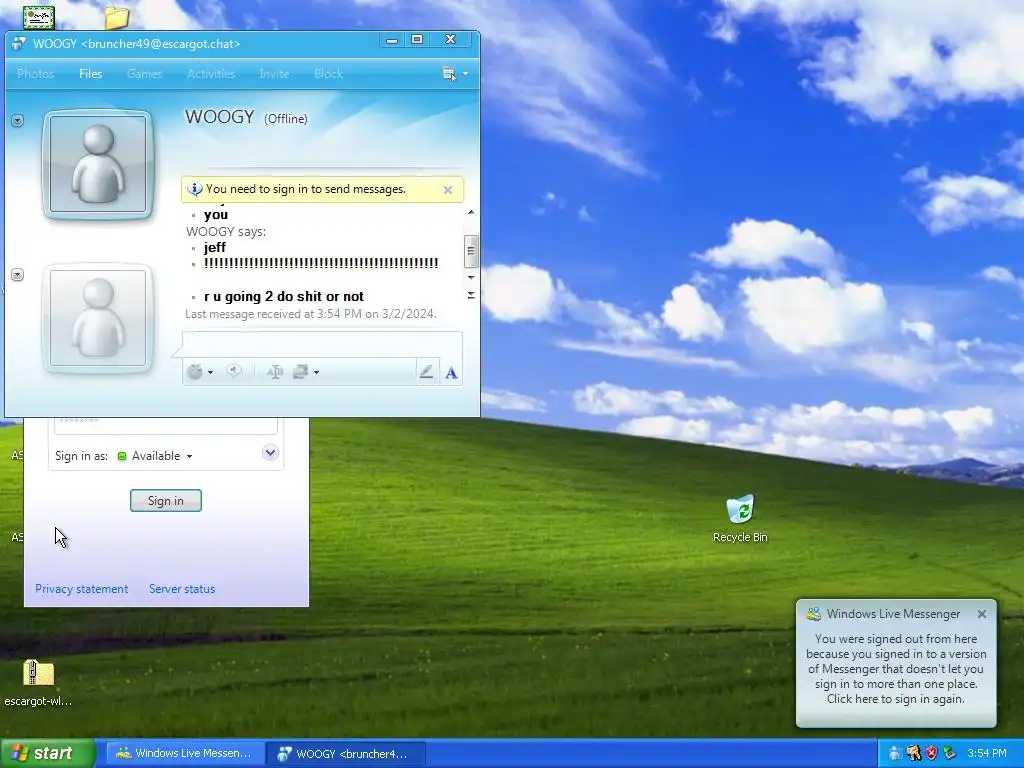The height and width of the screenshot is (768, 1024).
Task: Click the WOOGY contact name header
Action: (x=219, y=117)
